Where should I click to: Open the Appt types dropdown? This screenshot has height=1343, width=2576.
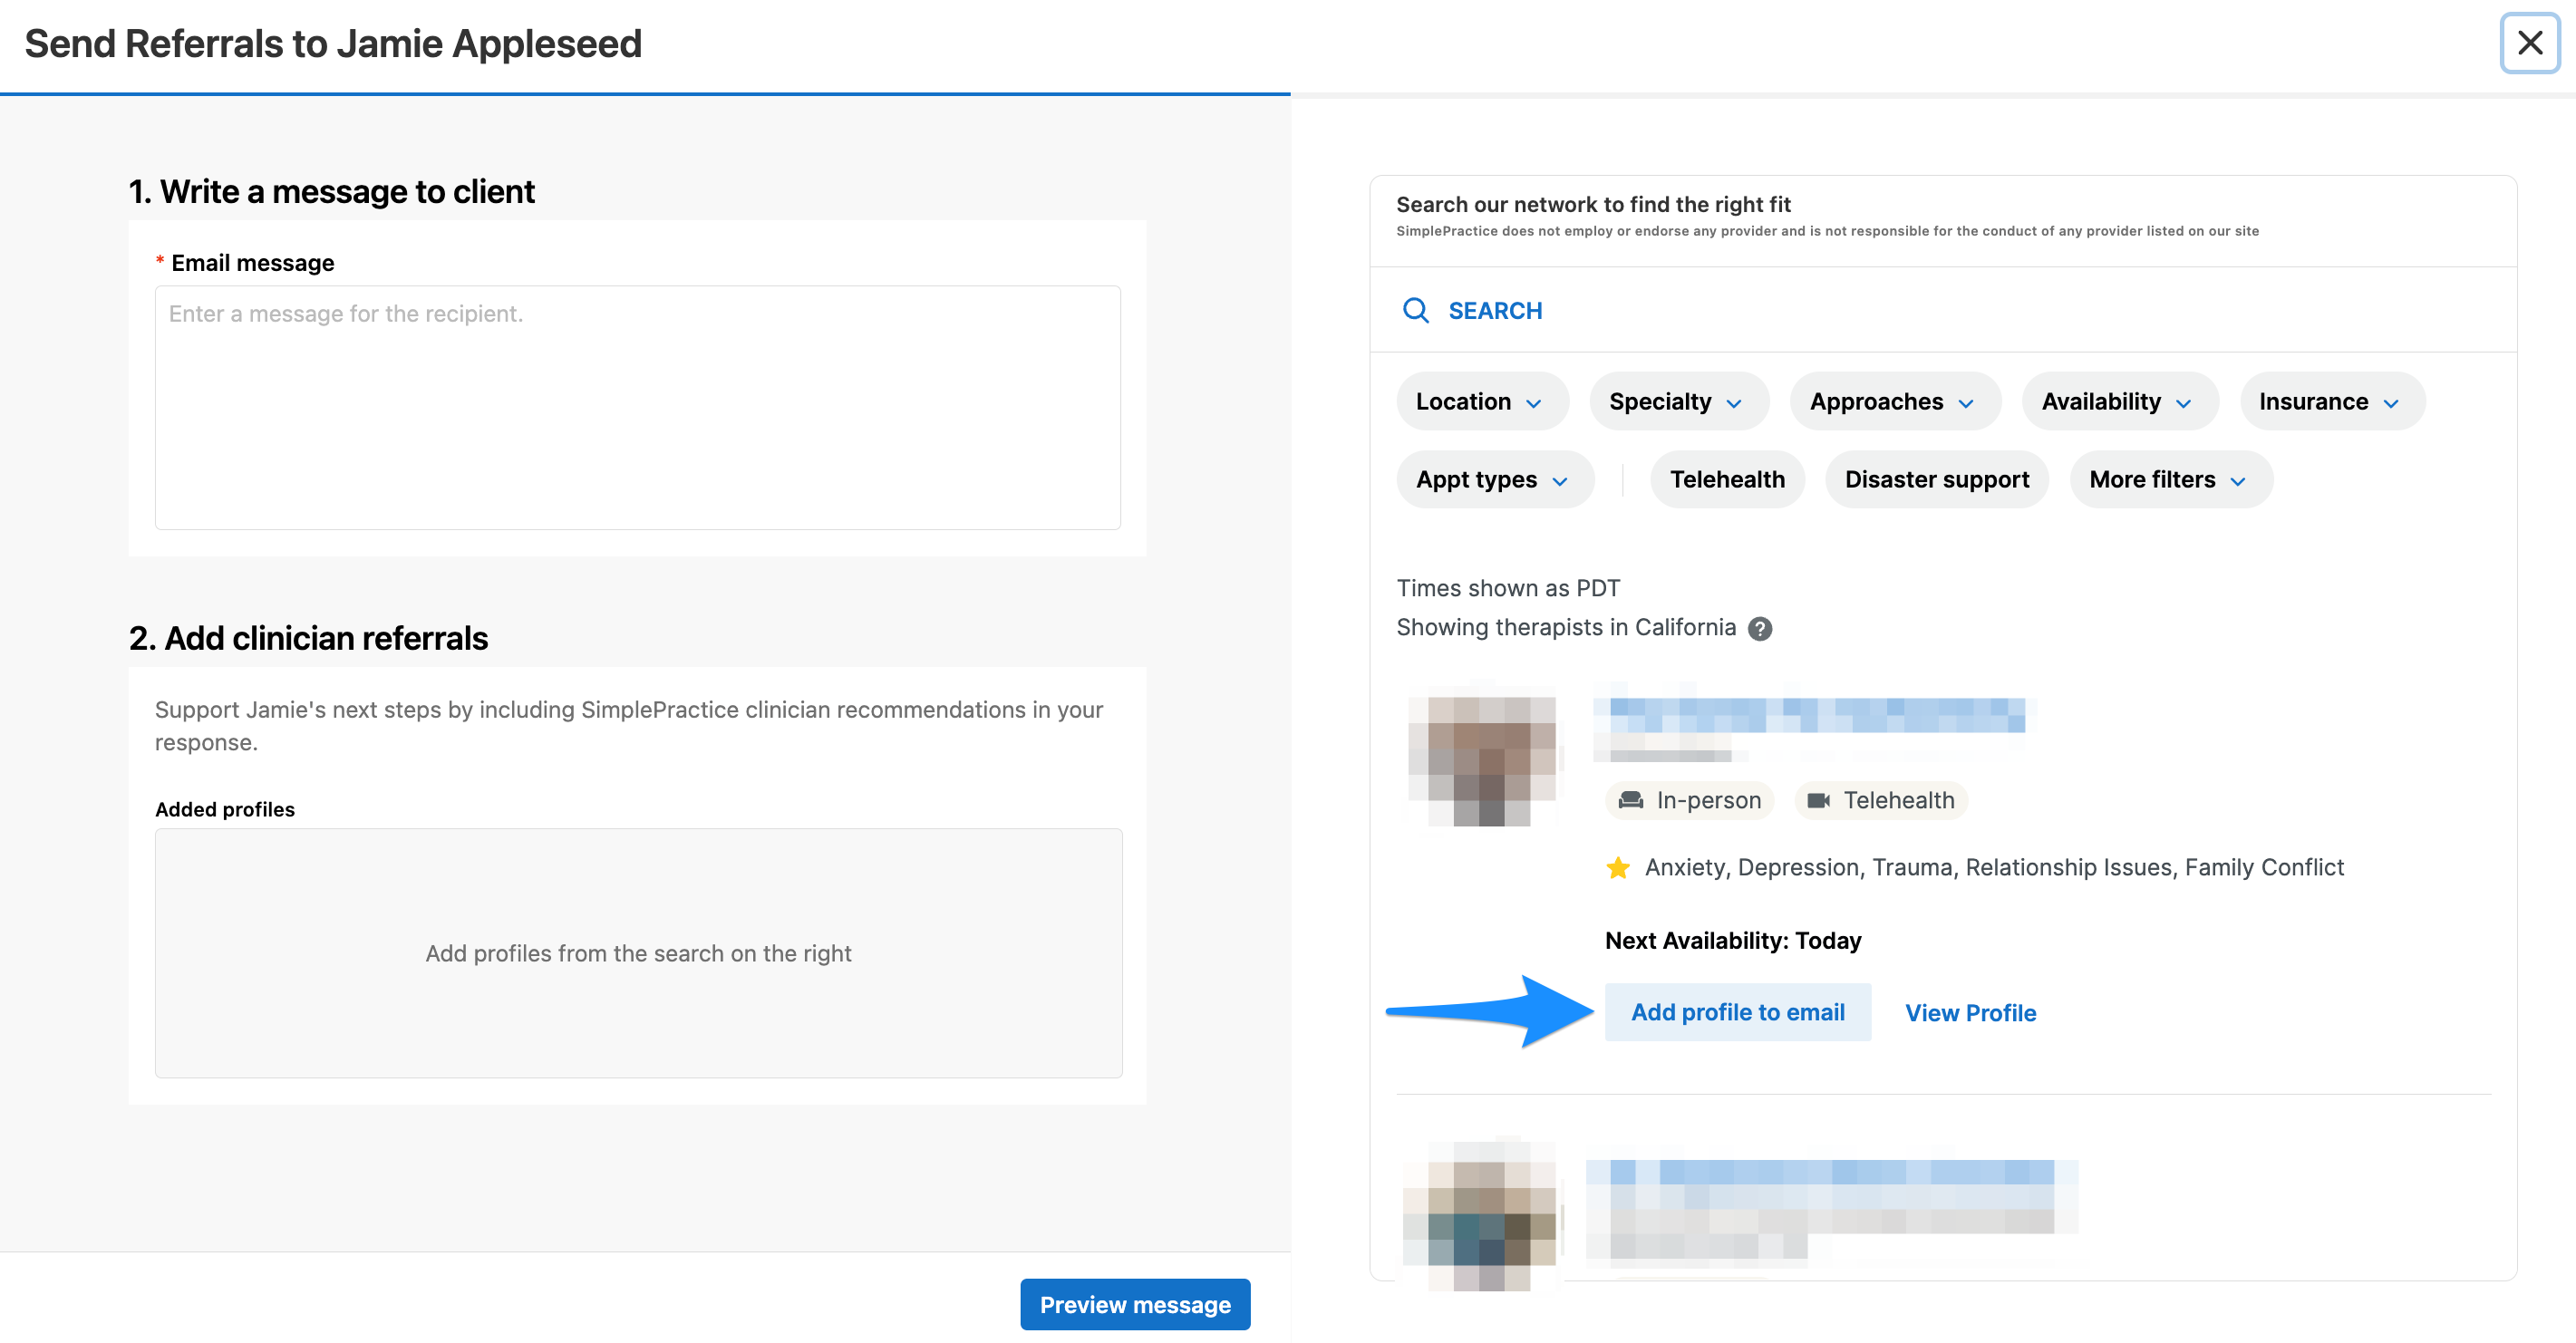coord(1494,479)
